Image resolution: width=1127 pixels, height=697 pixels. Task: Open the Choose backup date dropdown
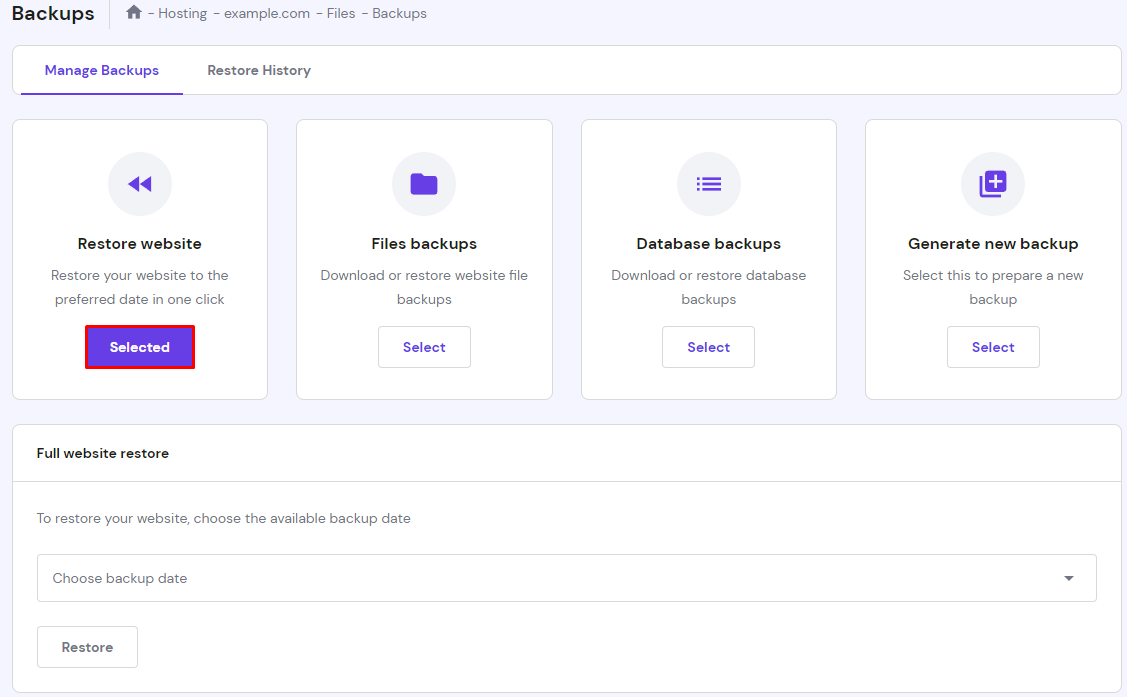coord(566,578)
